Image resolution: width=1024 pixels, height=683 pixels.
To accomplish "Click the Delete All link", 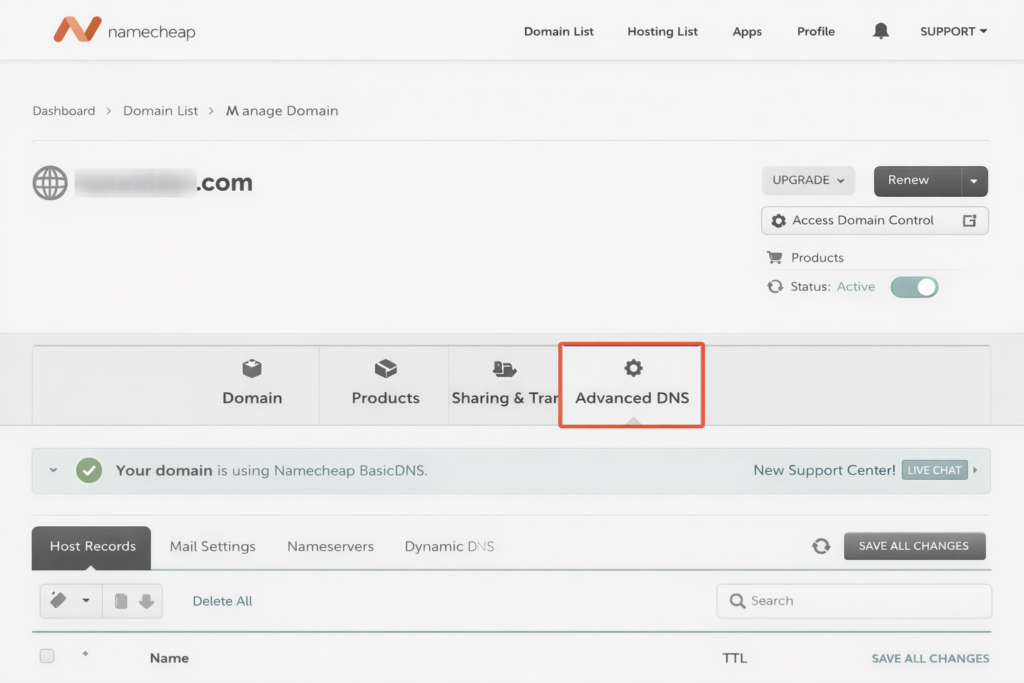I will click(221, 601).
